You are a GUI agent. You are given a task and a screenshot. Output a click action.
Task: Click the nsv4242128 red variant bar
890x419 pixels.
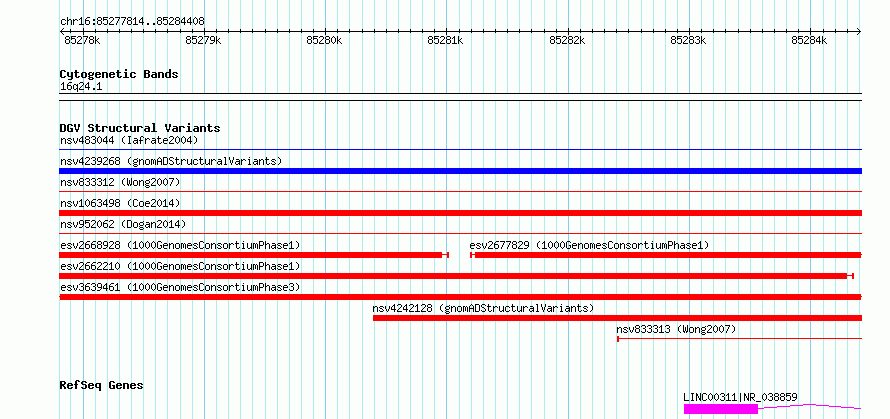[617, 318]
